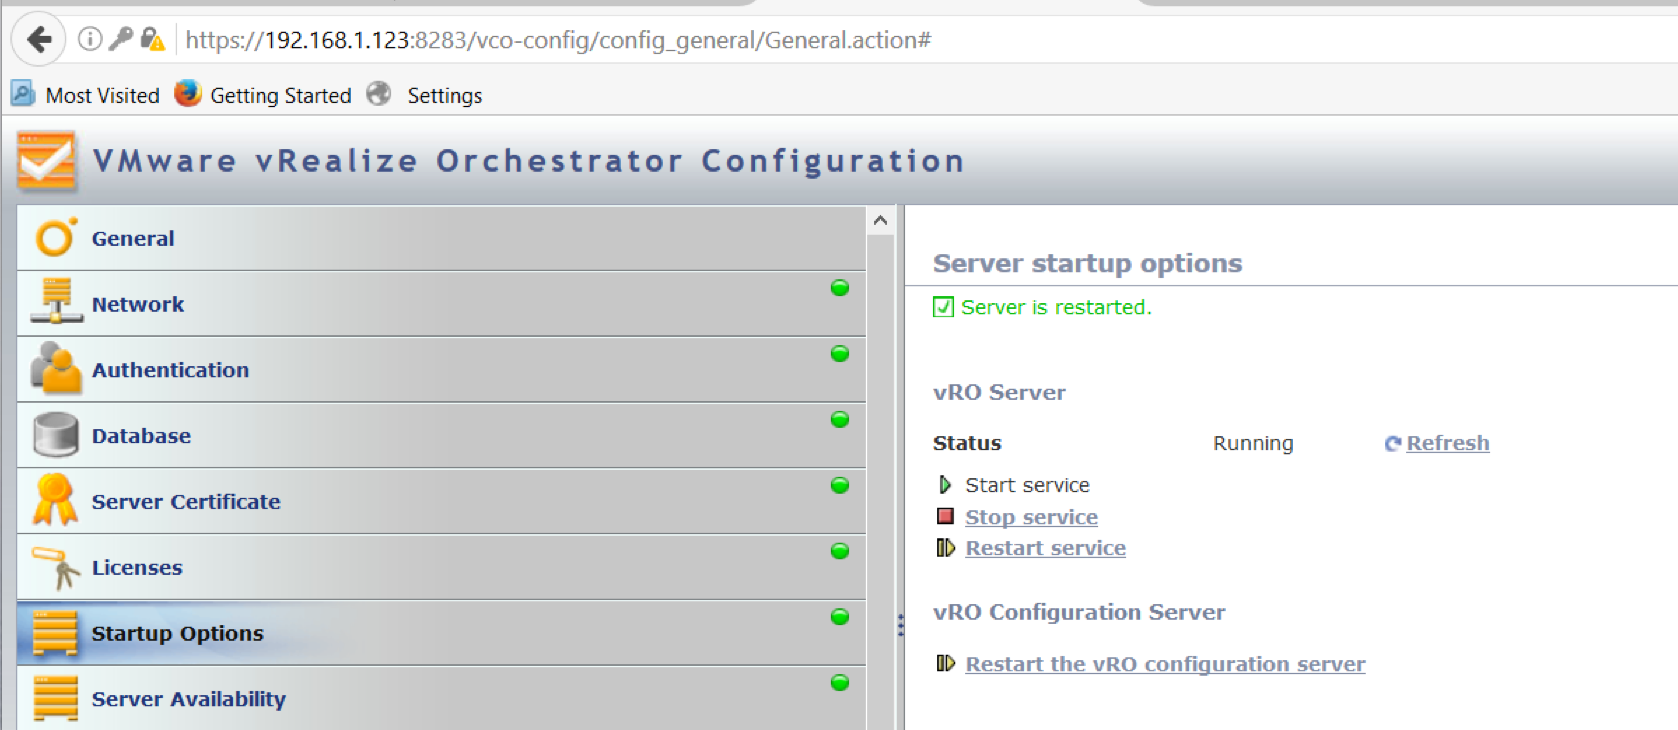Screen dimensions: 1678x730
Task: Click the Server Certificate ribbon icon
Action: coord(55,499)
